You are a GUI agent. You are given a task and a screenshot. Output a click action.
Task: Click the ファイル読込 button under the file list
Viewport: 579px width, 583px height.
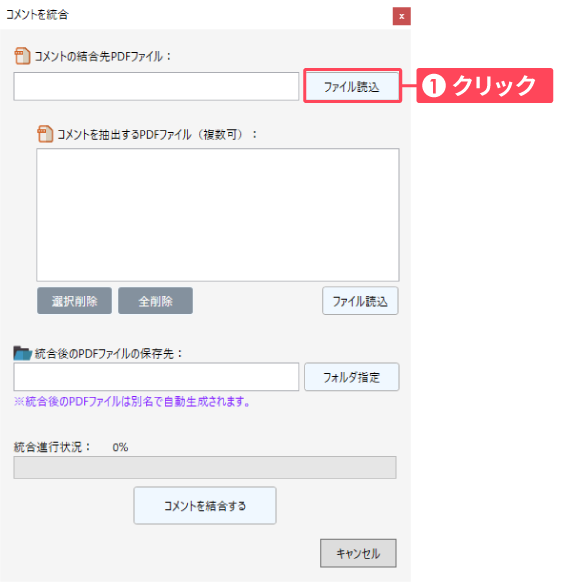(x=360, y=301)
